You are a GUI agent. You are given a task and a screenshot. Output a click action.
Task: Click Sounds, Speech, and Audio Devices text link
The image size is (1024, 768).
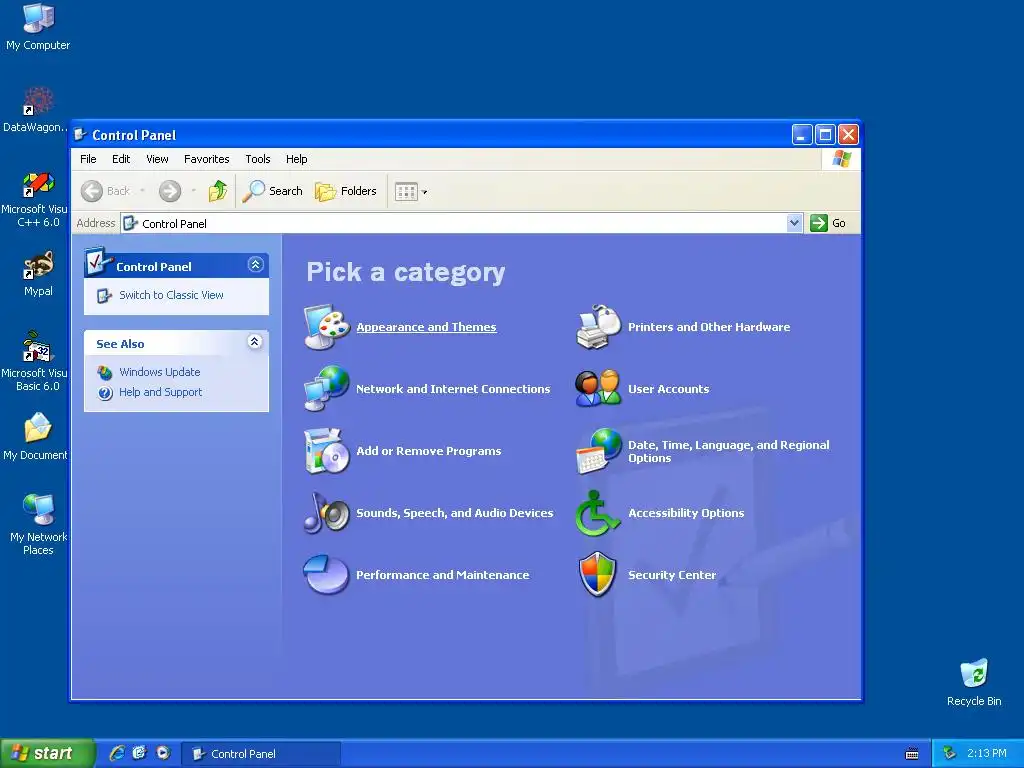pyautogui.click(x=455, y=513)
